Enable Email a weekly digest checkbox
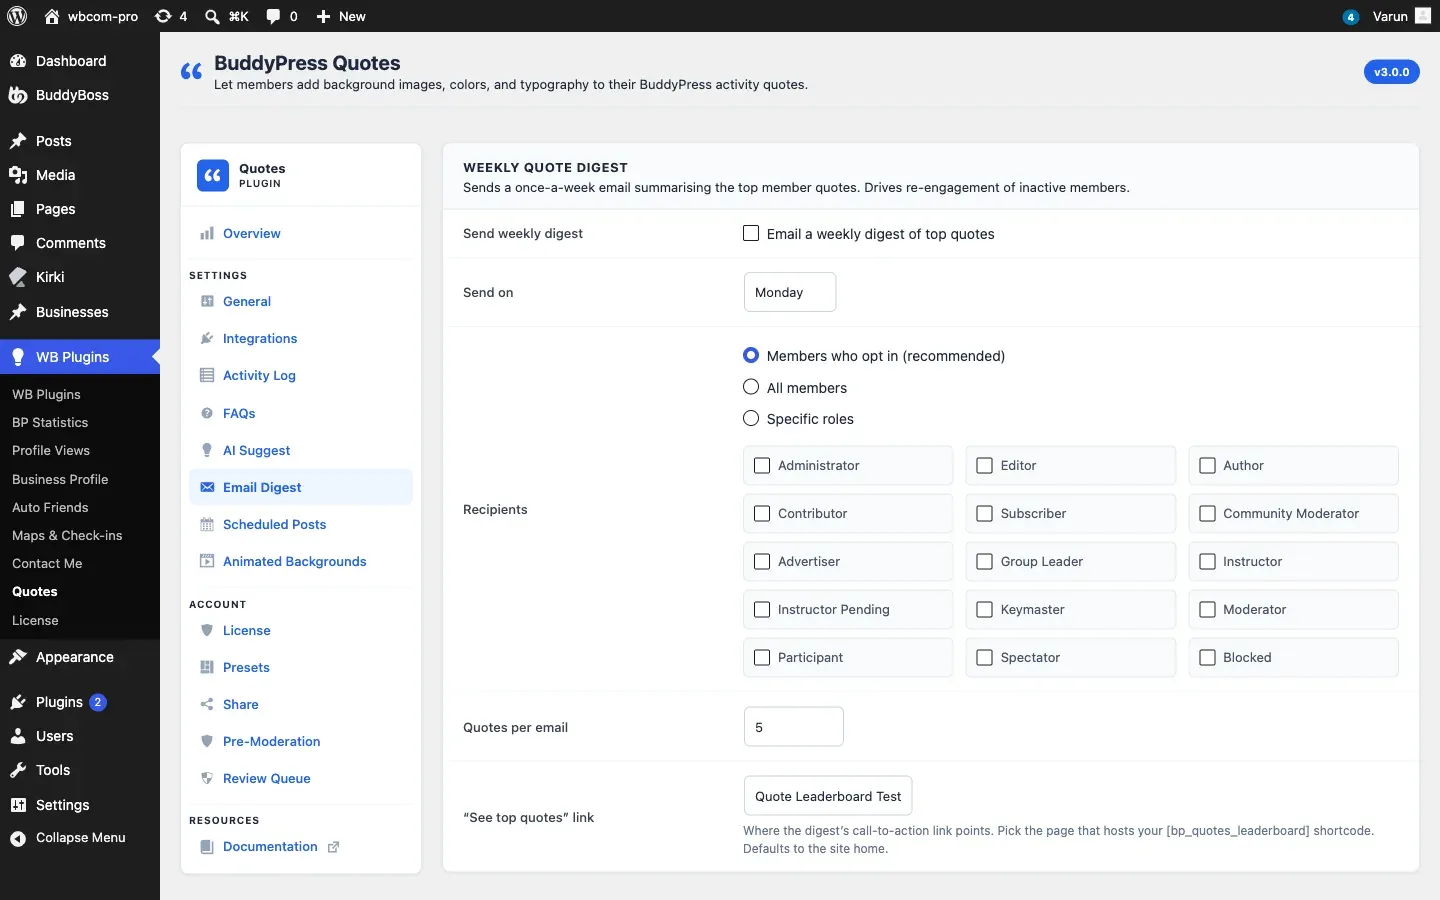The image size is (1440, 900). pos(751,233)
